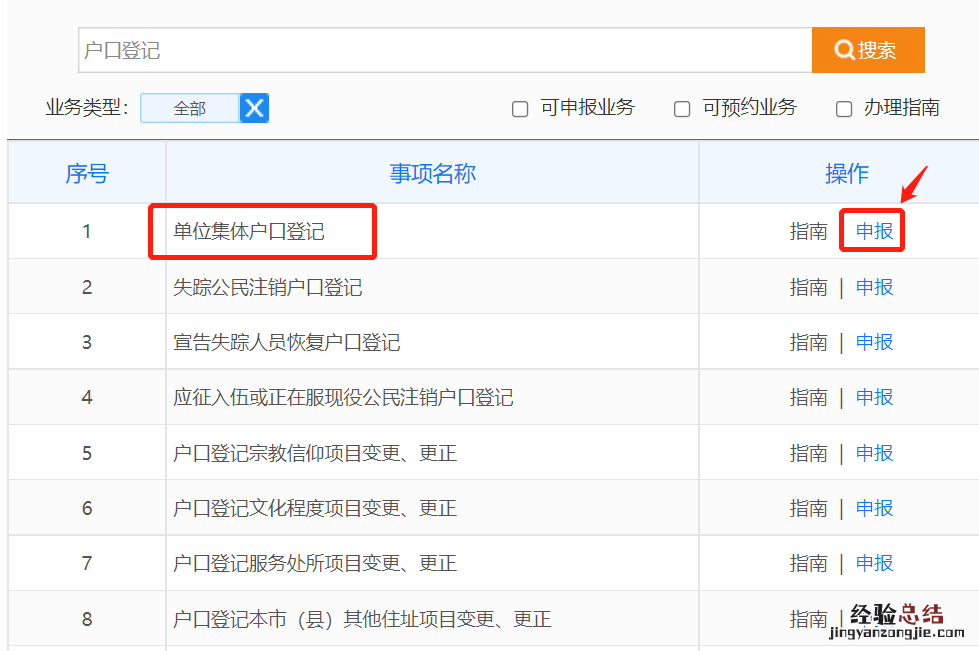Image resolution: width=979 pixels, height=651 pixels.
Task: Enable the 可申报业务 checkbox
Action: click(520, 109)
